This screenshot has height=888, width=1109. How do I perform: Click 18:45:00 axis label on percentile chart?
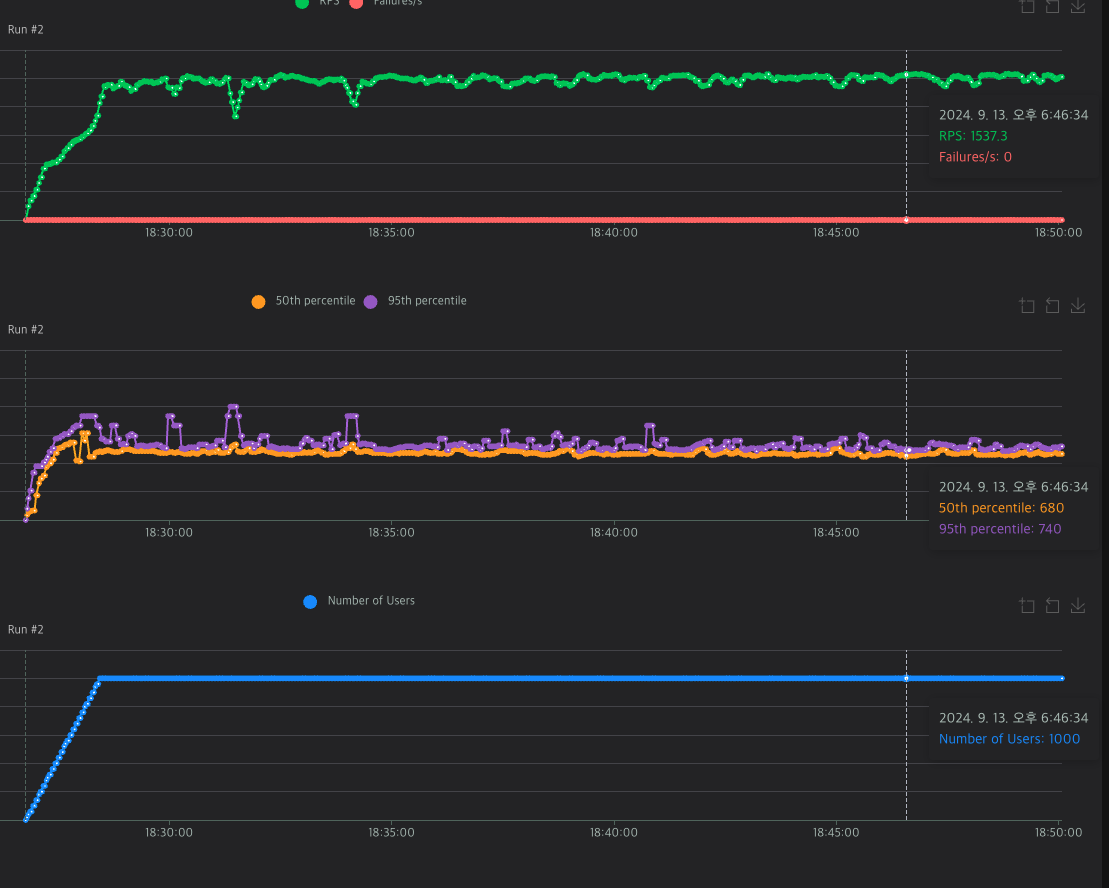tap(836, 532)
